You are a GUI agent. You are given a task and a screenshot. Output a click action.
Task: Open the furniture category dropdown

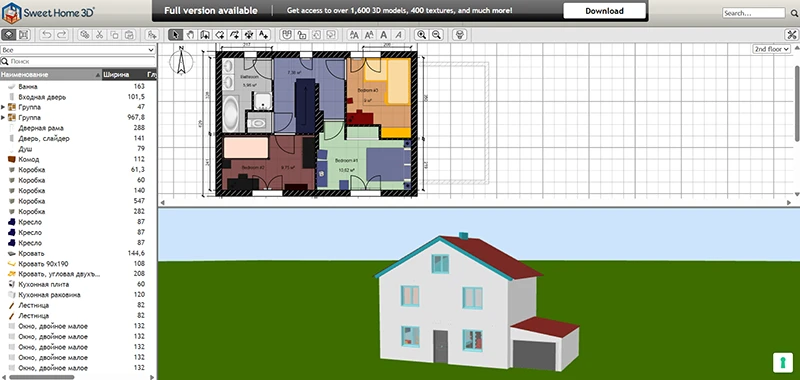coord(78,50)
